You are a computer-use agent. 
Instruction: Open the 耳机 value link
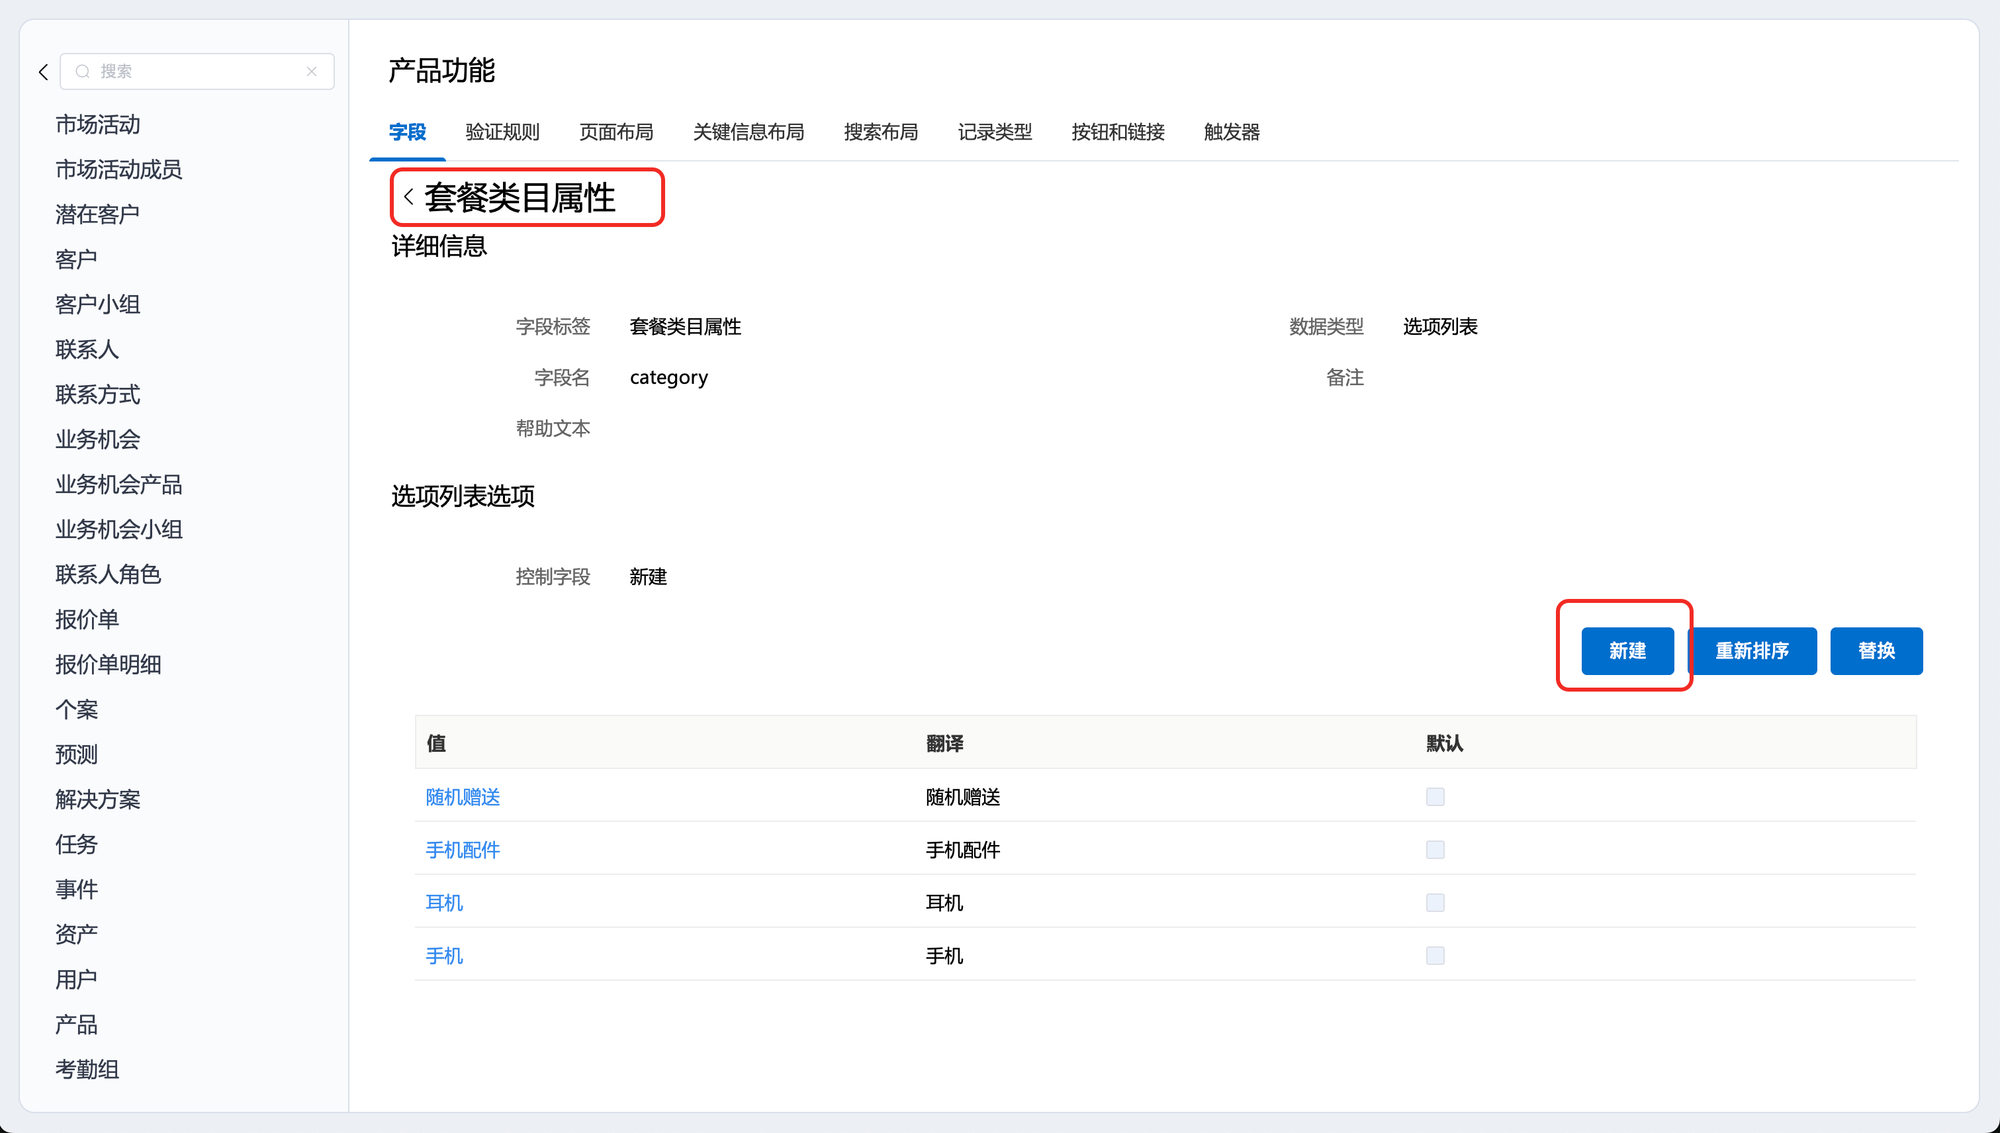click(444, 903)
